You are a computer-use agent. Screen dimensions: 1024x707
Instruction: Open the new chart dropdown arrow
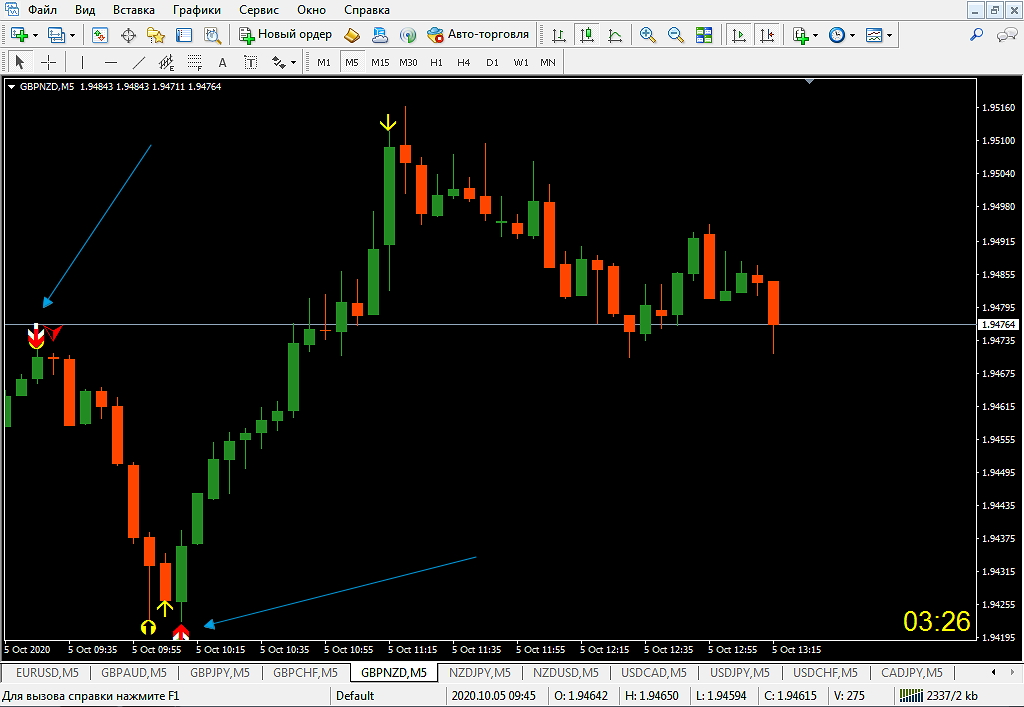pyautogui.click(x=35, y=35)
